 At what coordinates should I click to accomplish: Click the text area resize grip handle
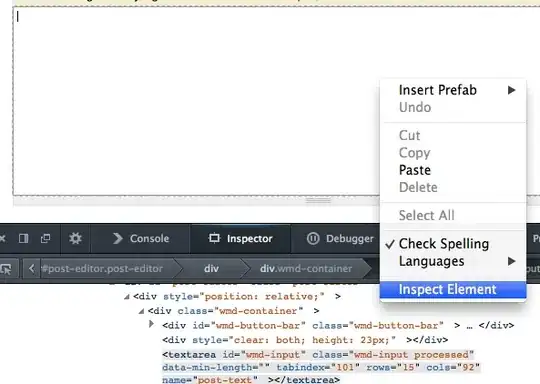coord(318,200)
